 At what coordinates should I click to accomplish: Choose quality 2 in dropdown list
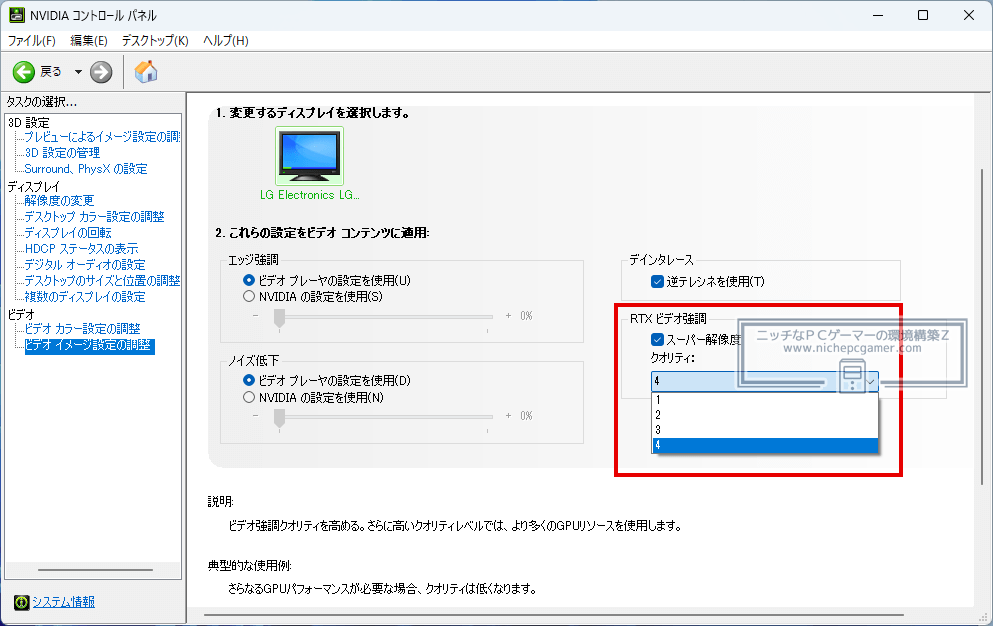click(x=765, y=415)
